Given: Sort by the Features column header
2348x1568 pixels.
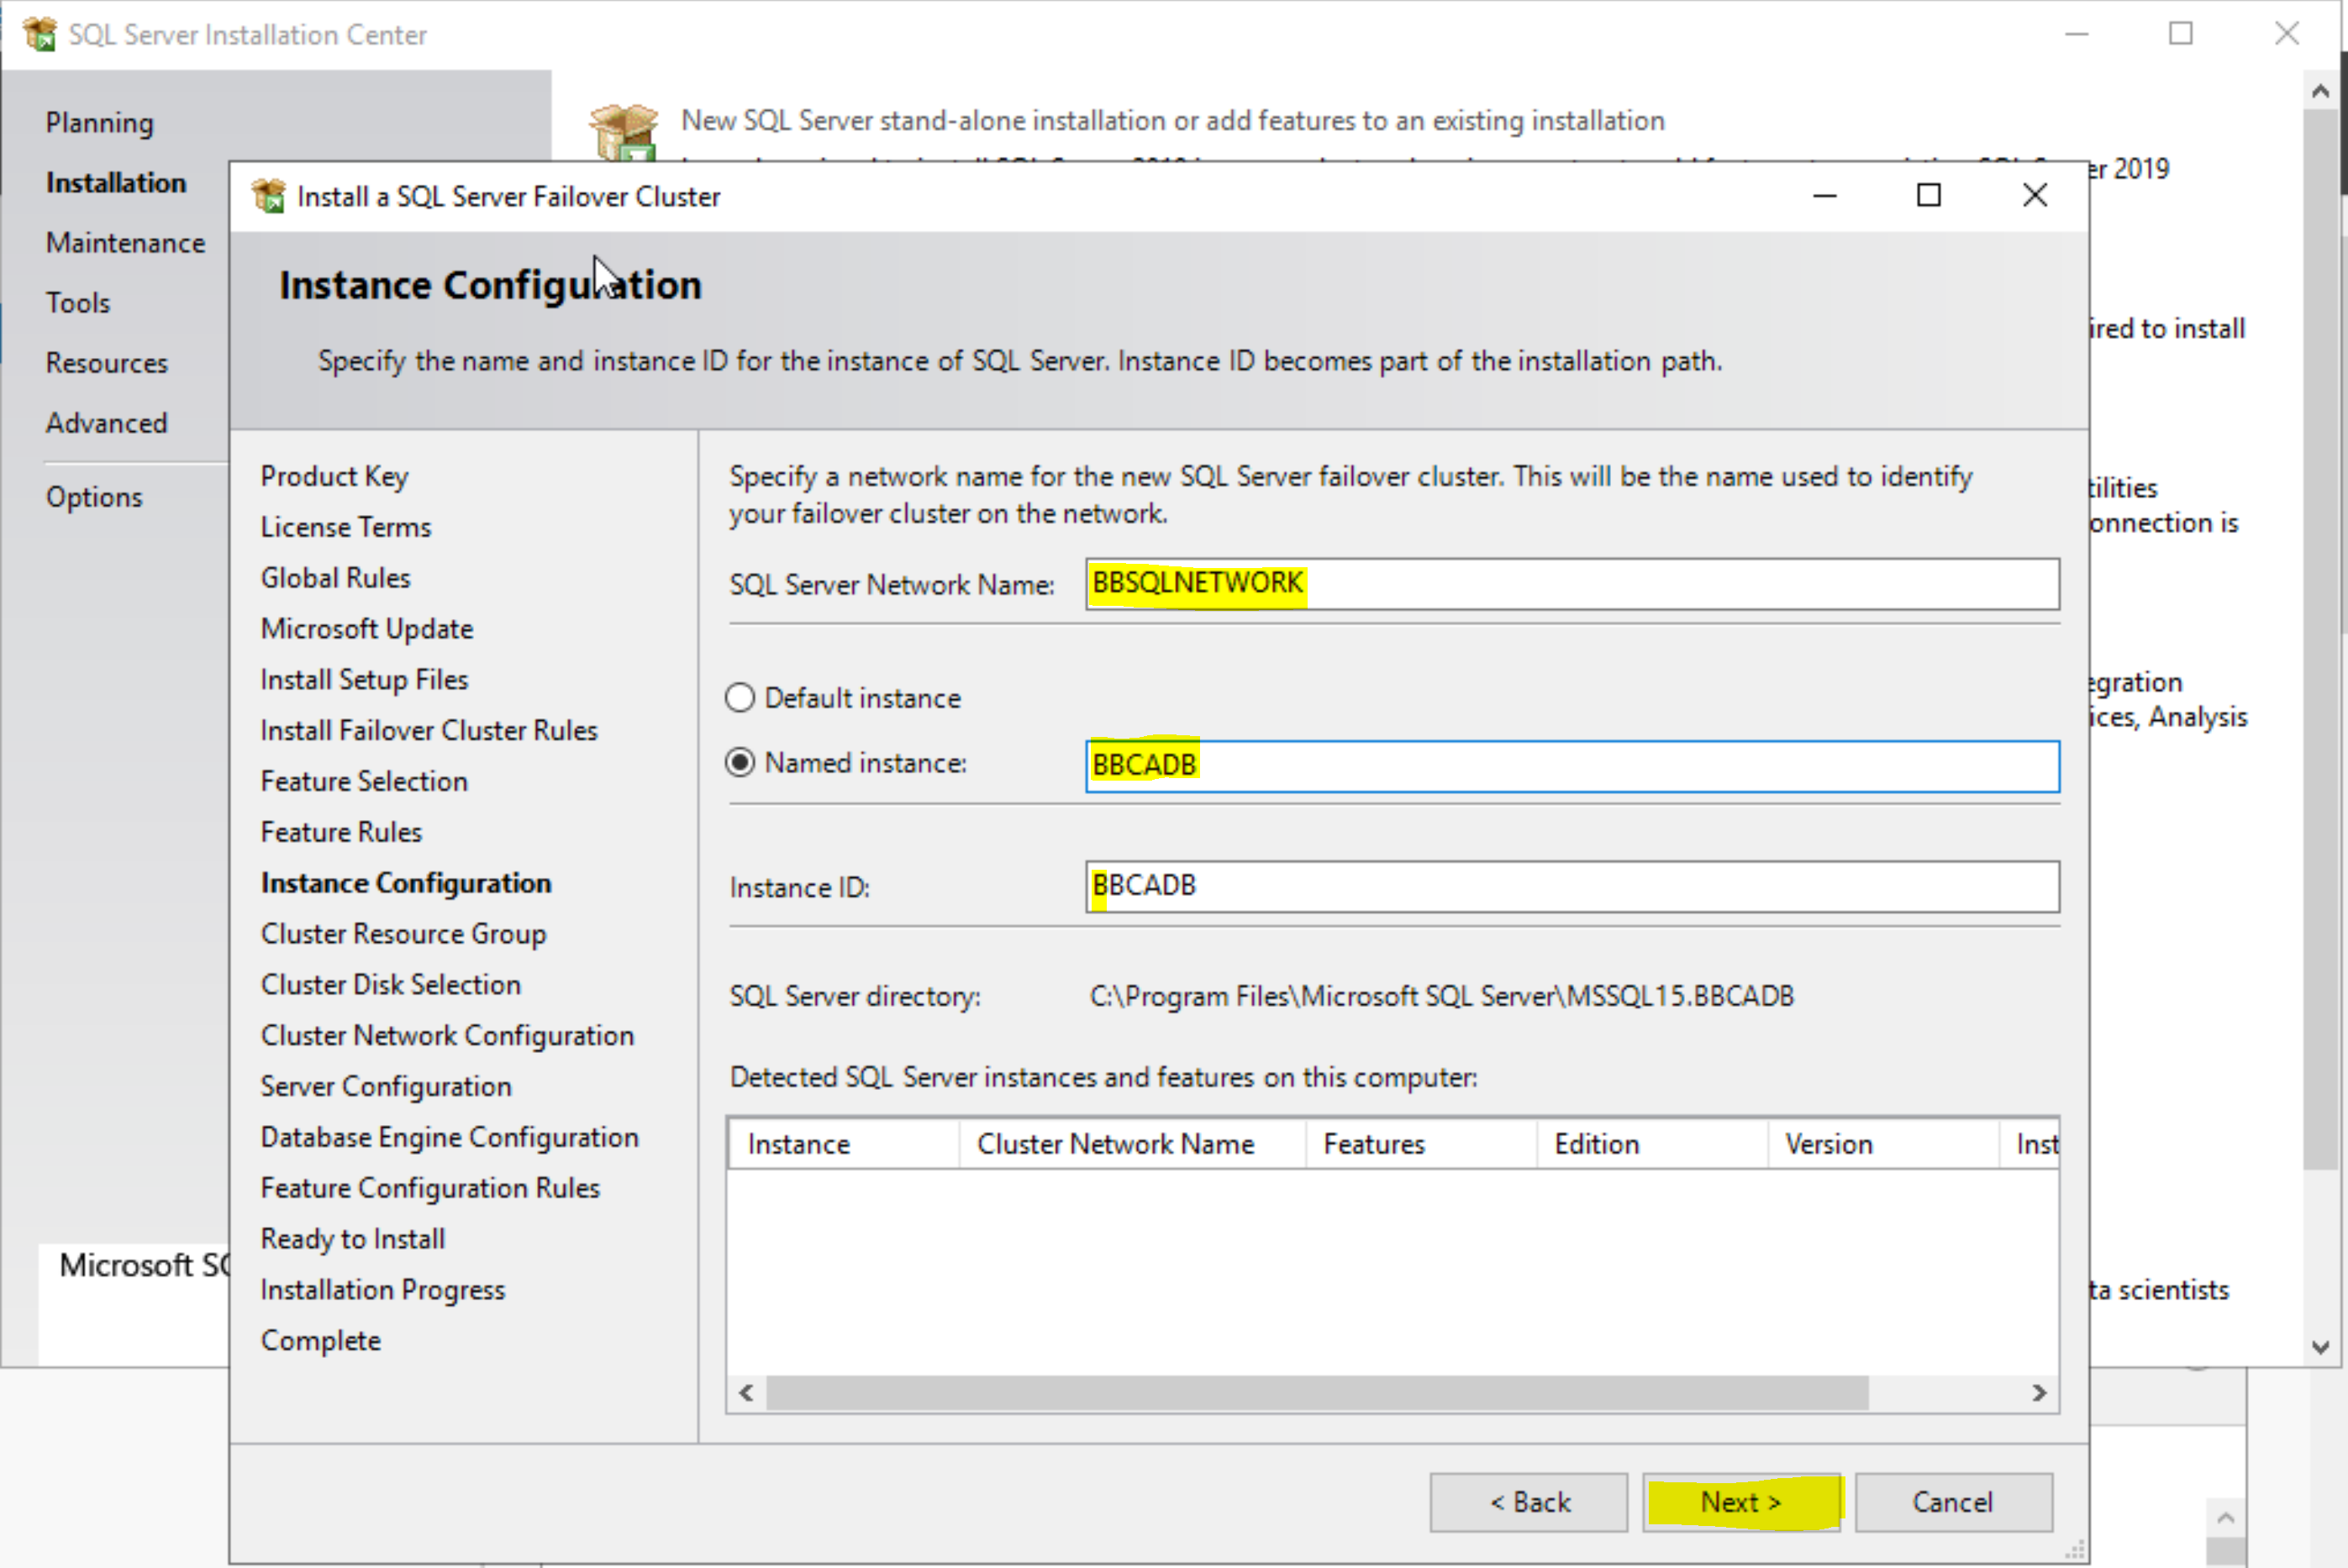Looking at the screenshot, I should click(1421, 1144).
